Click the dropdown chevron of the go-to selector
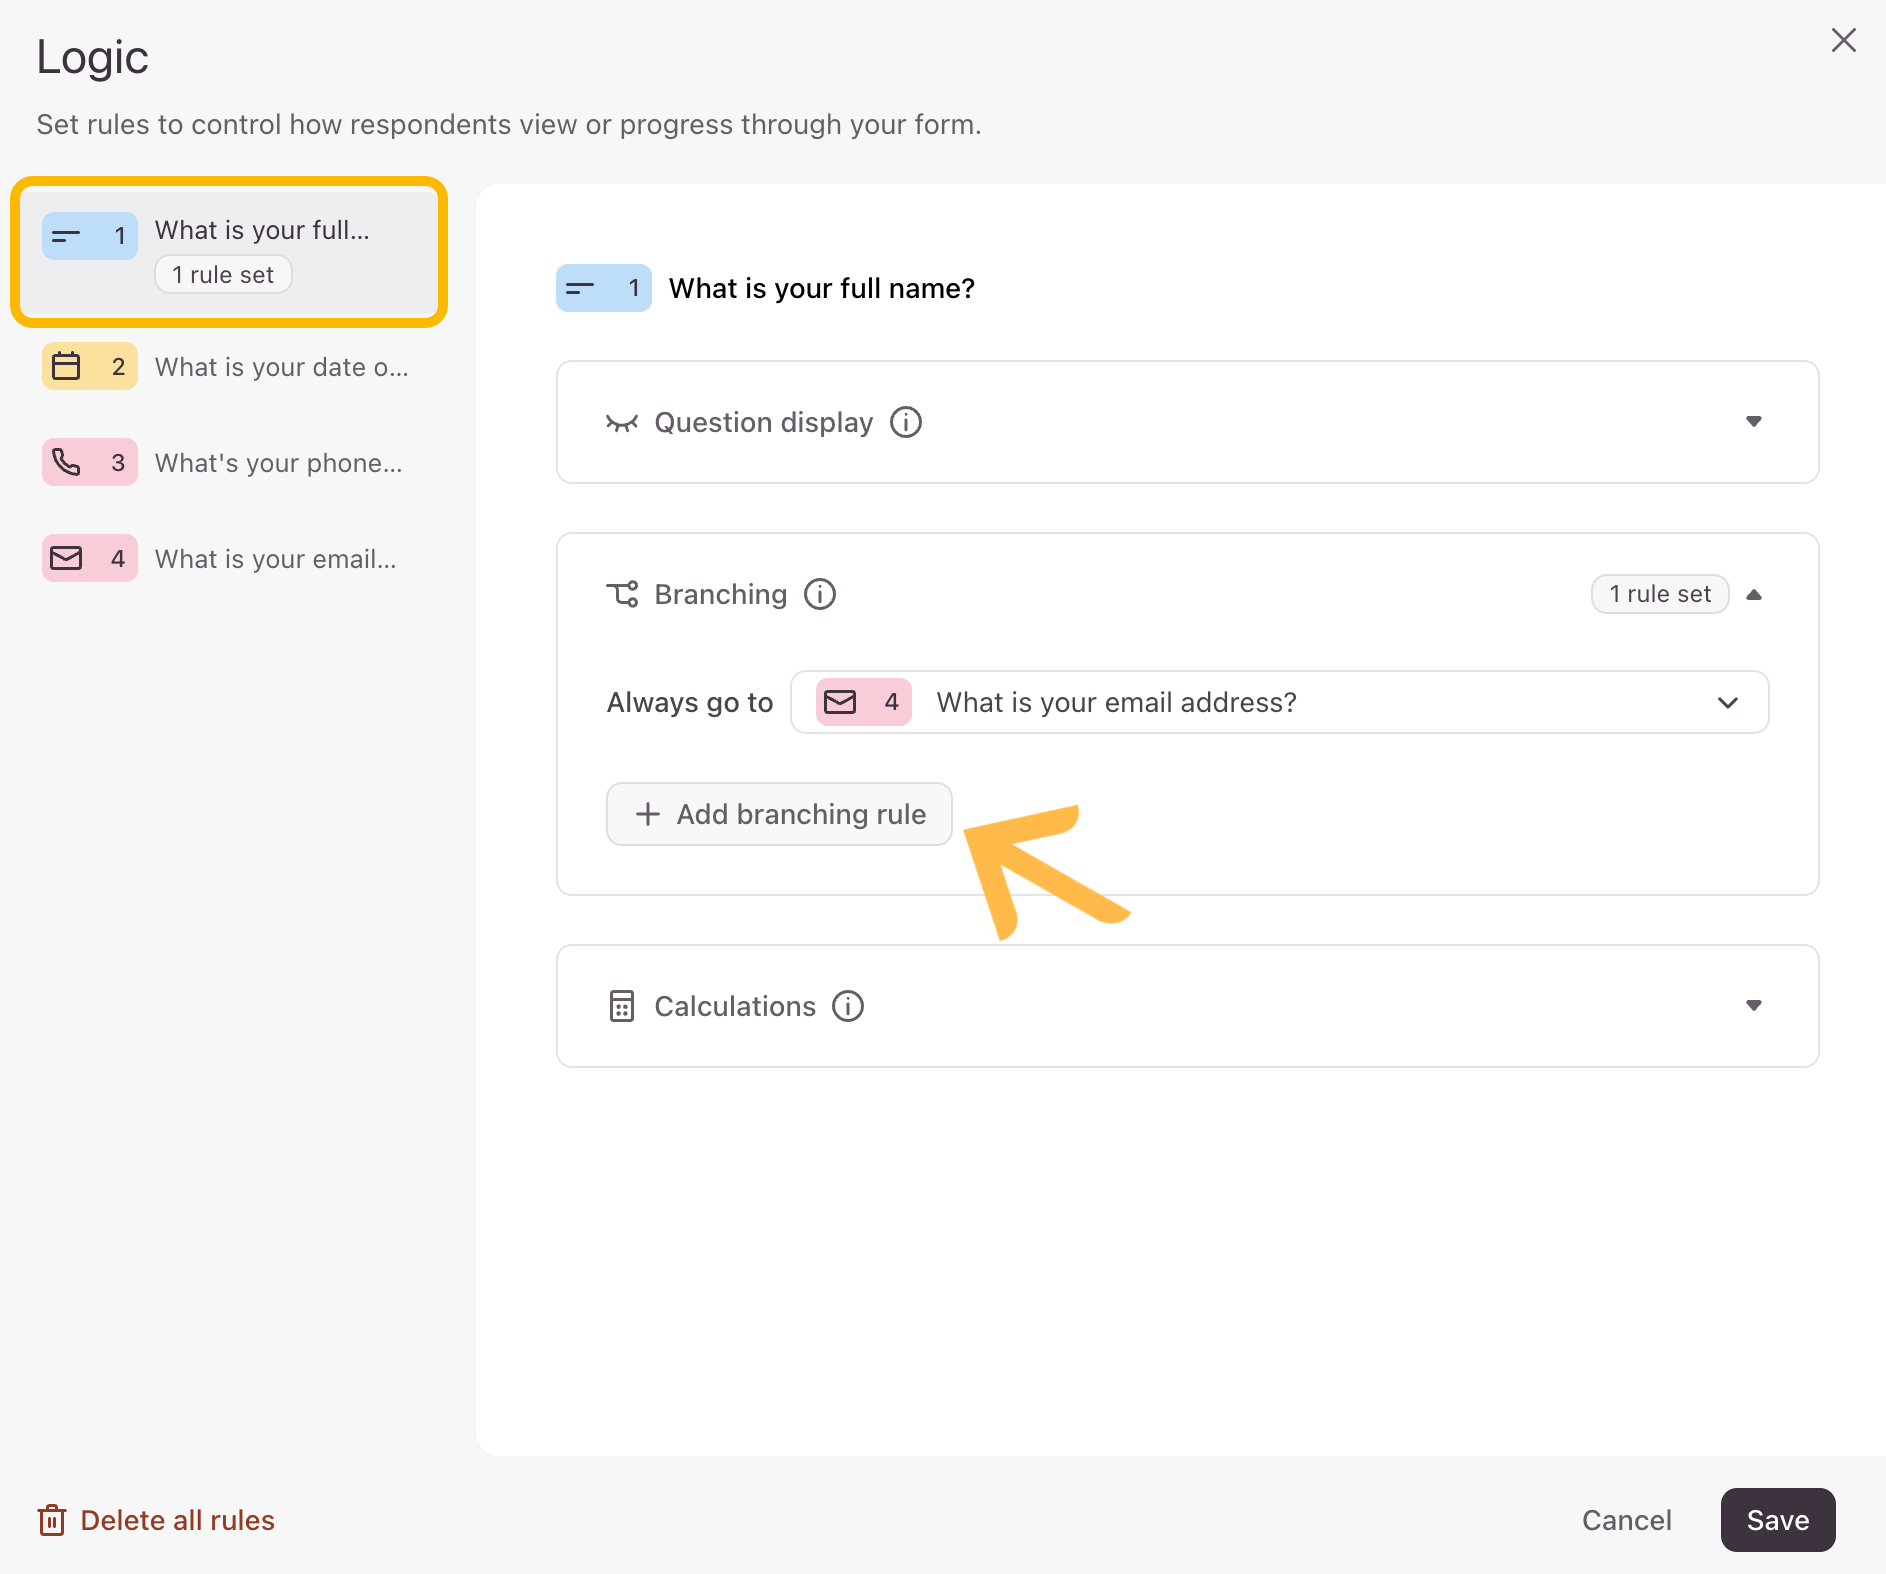Image resolution: width=1886 pixels, height=1574 pixels. tap(1728, 702)
